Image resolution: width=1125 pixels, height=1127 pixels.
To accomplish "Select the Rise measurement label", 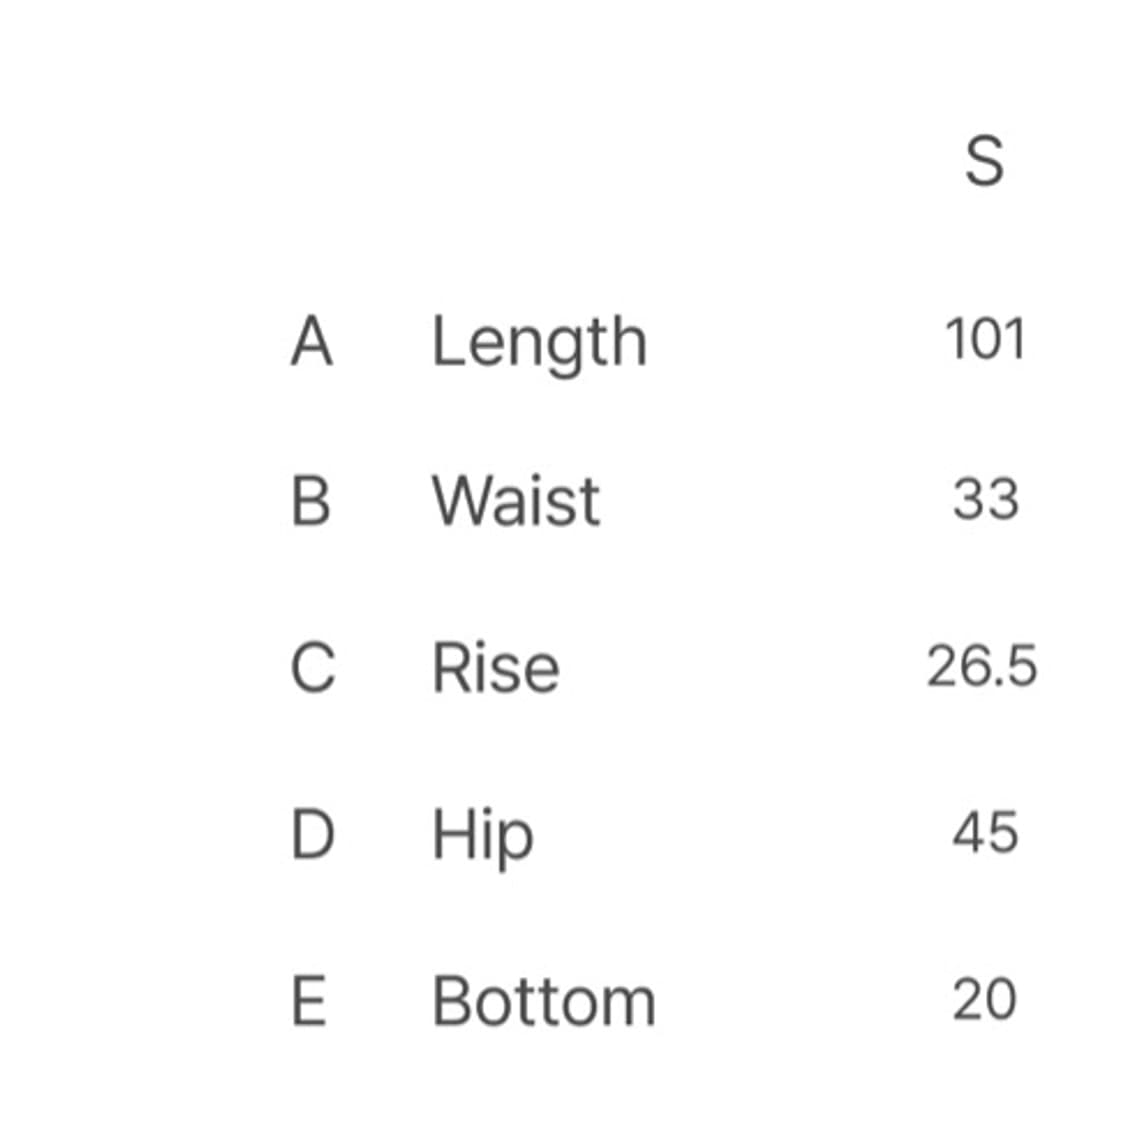I will [x=495, y=667].
